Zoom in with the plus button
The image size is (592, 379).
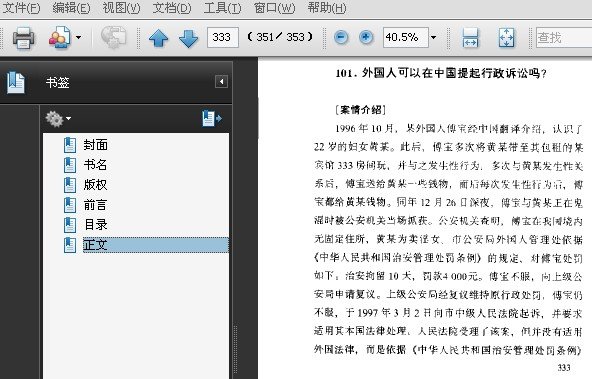point(365,37)
